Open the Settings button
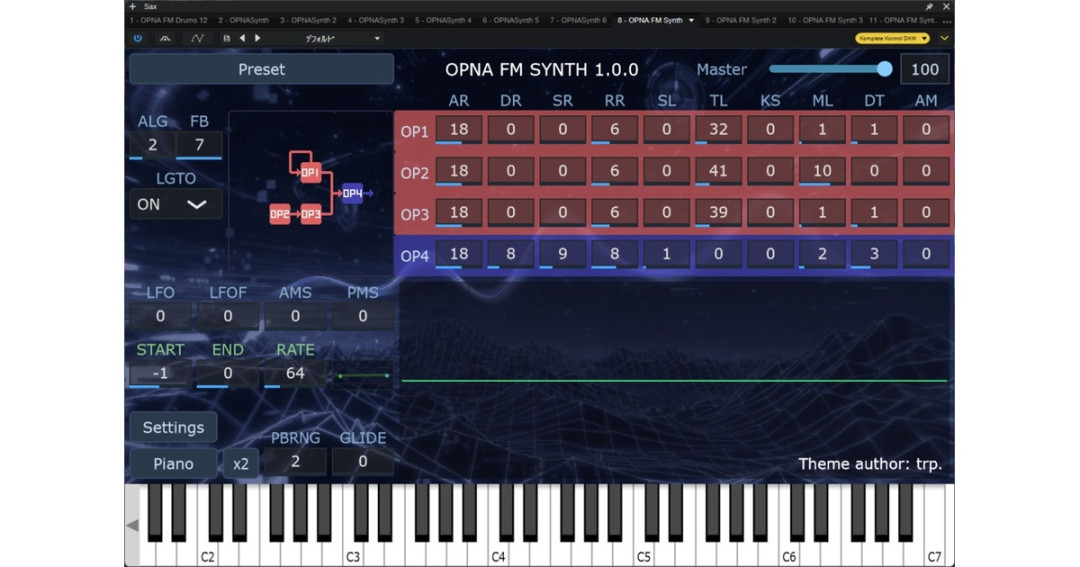Image resolution: width=1080 pixels, height=567 pixels. (x=173, y=428)
